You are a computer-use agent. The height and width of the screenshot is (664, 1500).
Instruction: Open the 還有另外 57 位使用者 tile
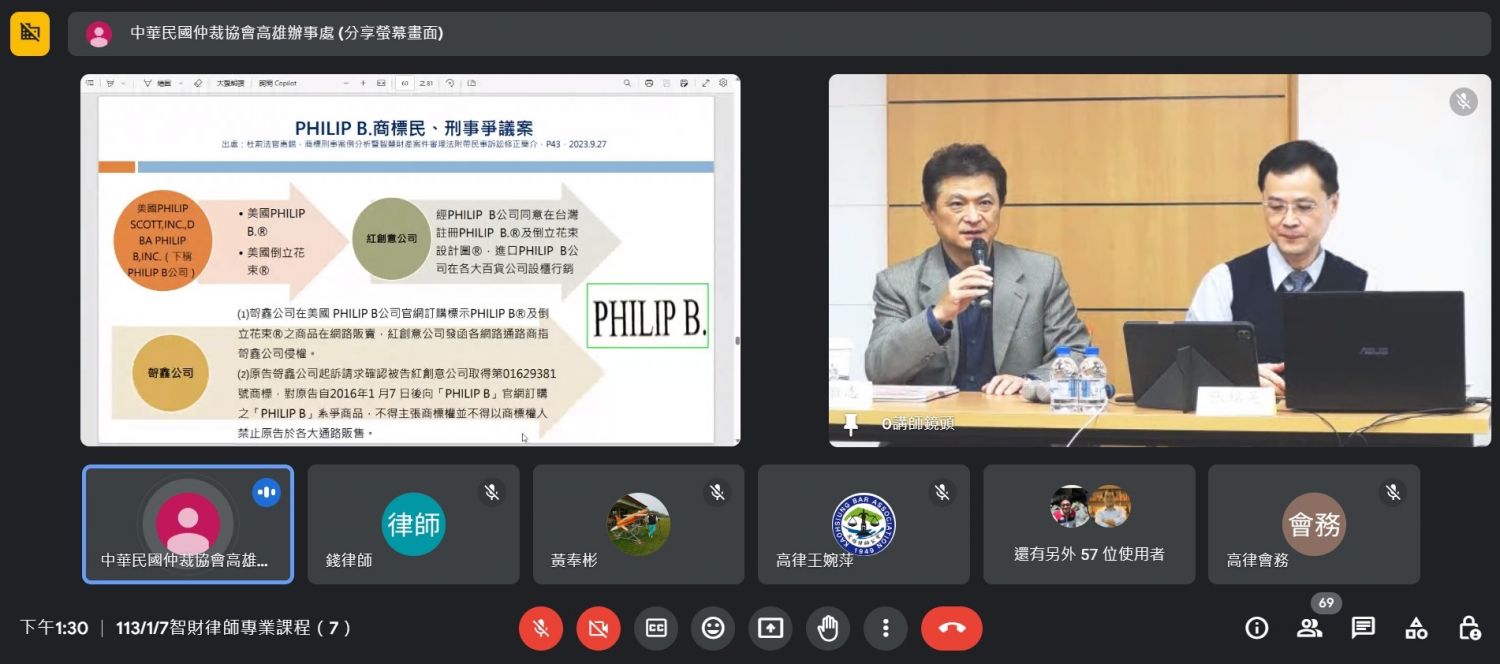click(x=1089, y=524)
